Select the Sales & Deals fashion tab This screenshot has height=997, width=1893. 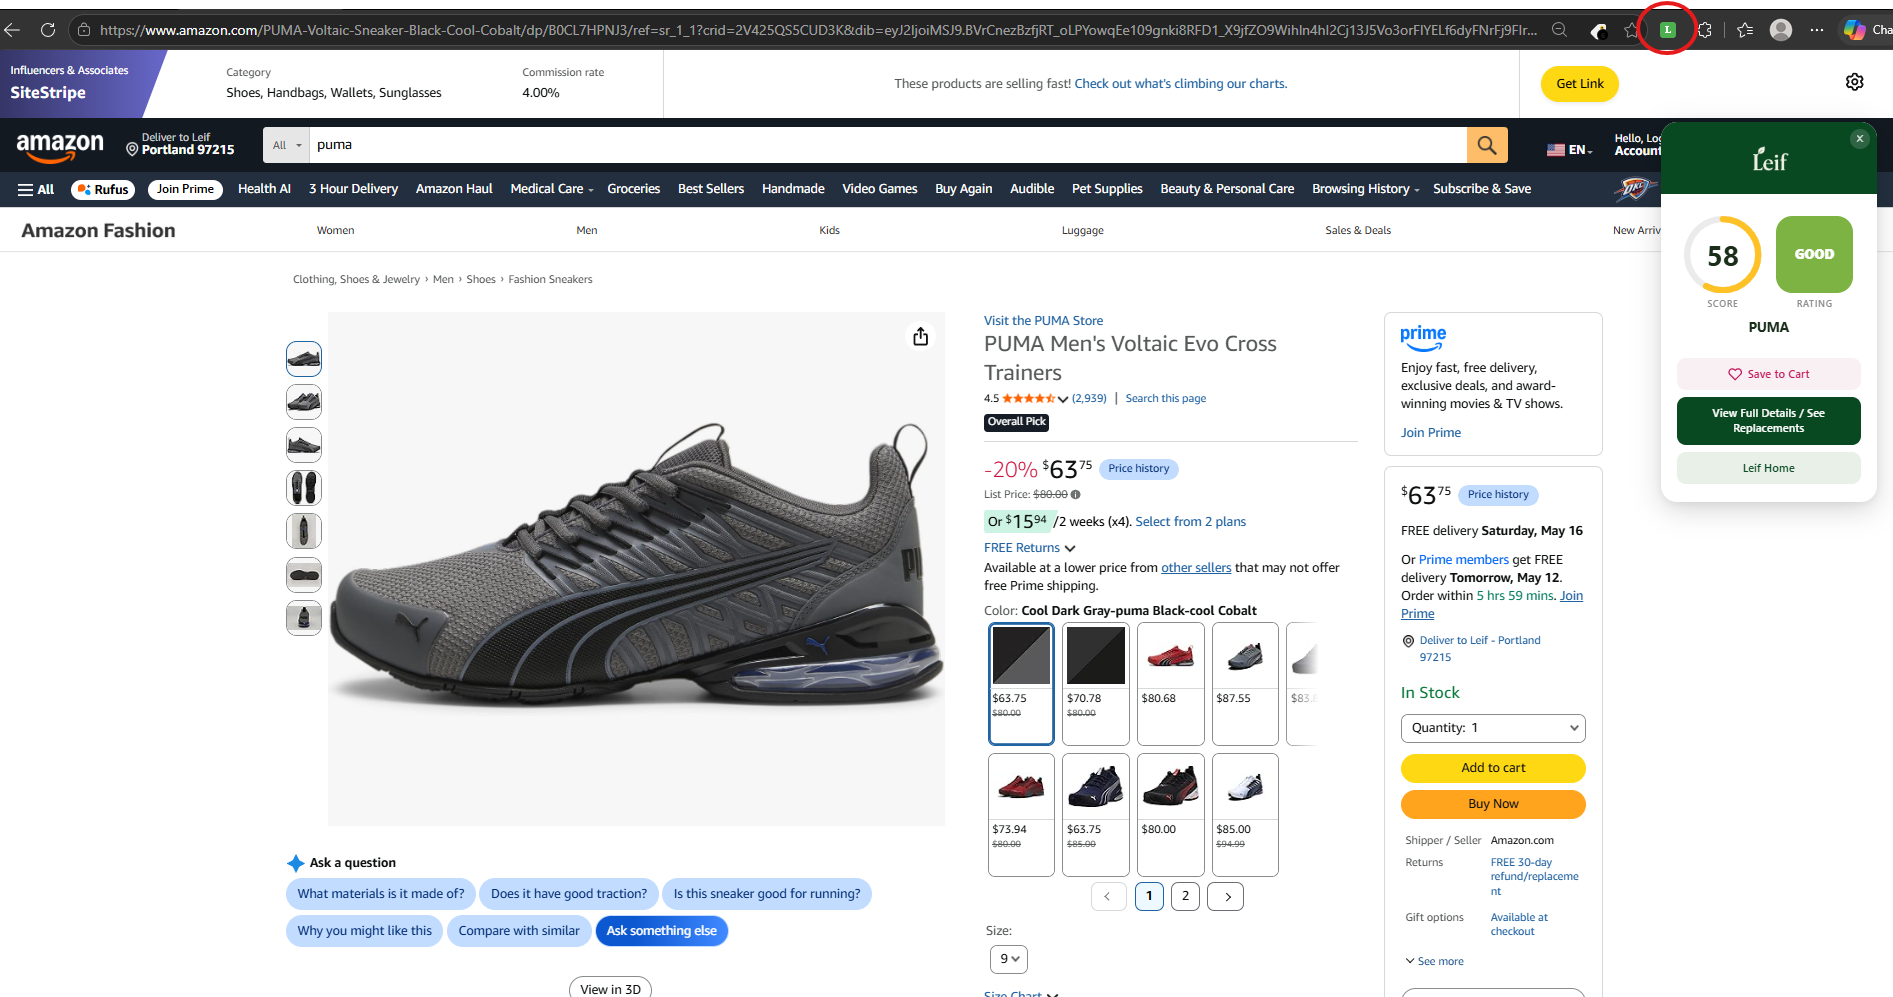1358,230
